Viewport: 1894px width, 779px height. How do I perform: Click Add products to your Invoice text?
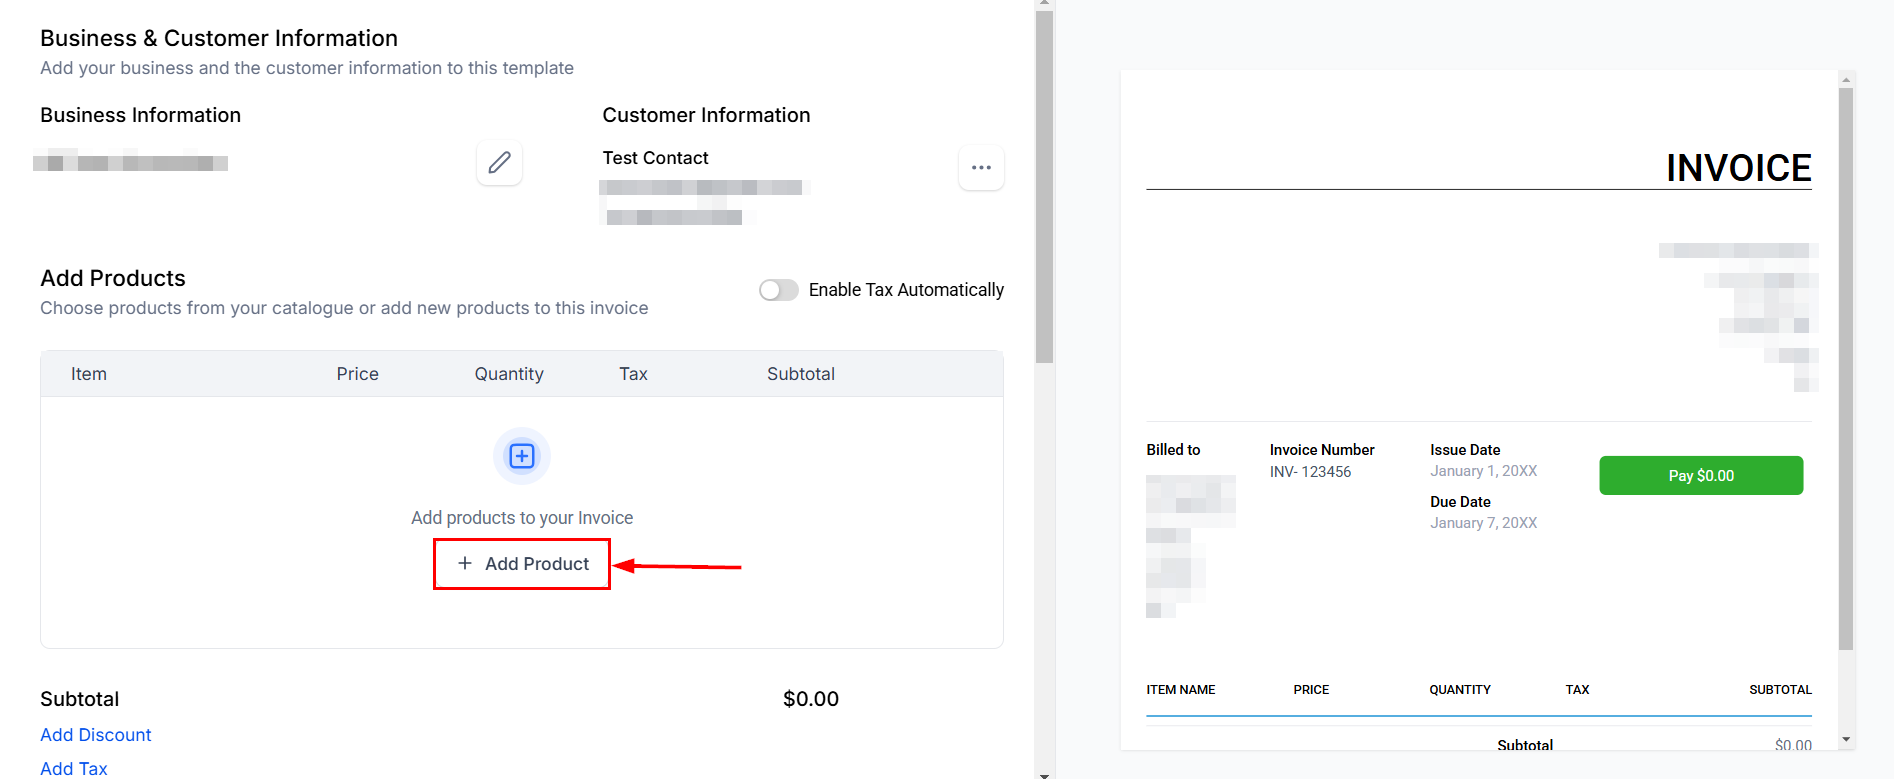tap(522, 518)
